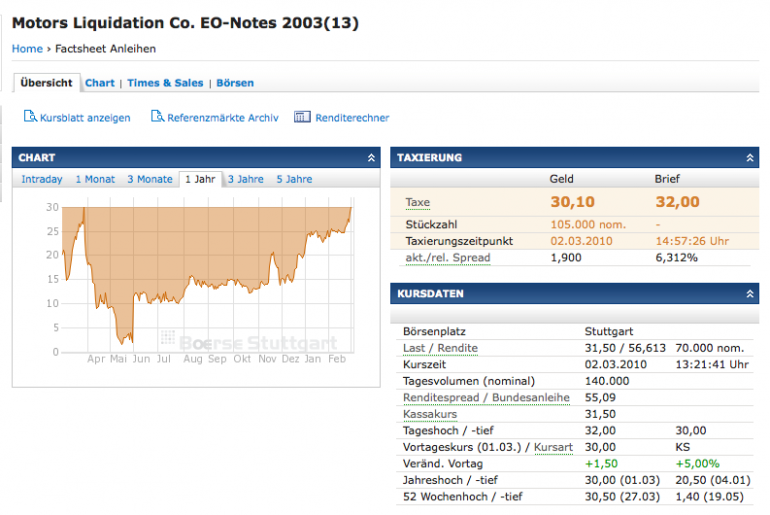Select the Übersicht tab
The width and height of the screenshot is (770, 515).
click(46, 83)
